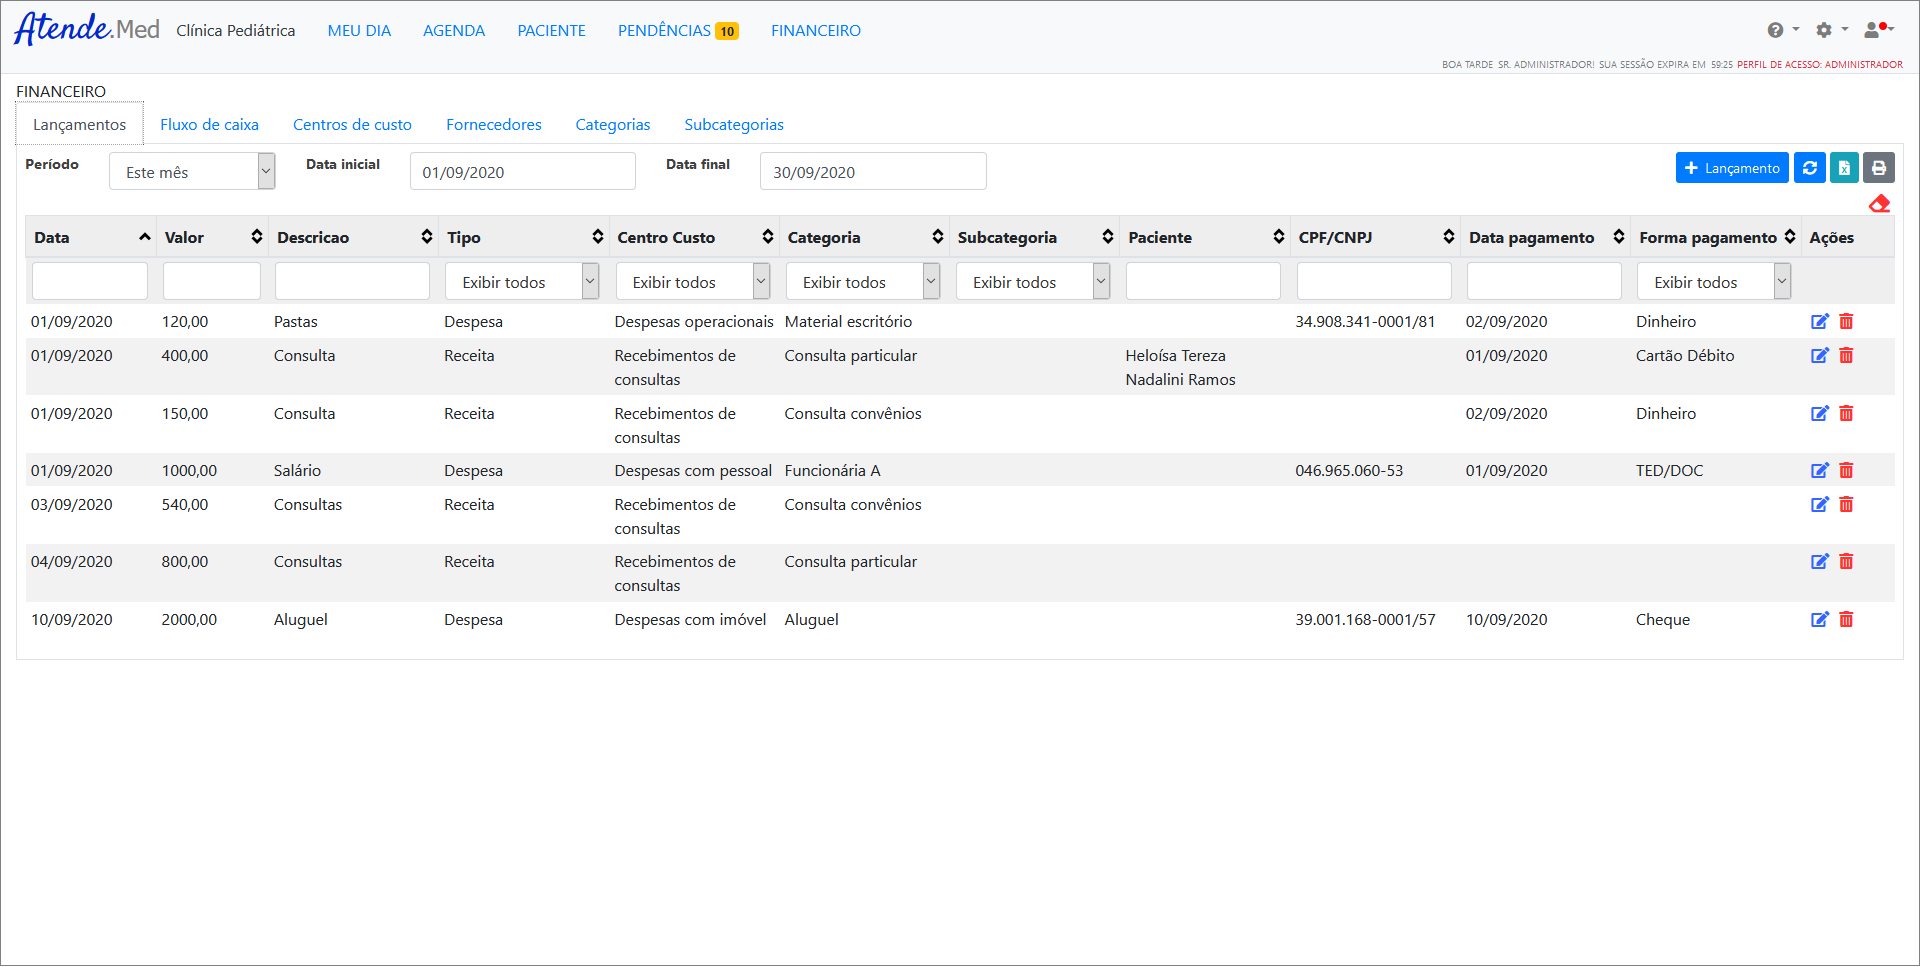Viewport: 1920px width, 967px height.
Task: Focus the CPF/CNPJ filter text box
Action: point(1374,281)
